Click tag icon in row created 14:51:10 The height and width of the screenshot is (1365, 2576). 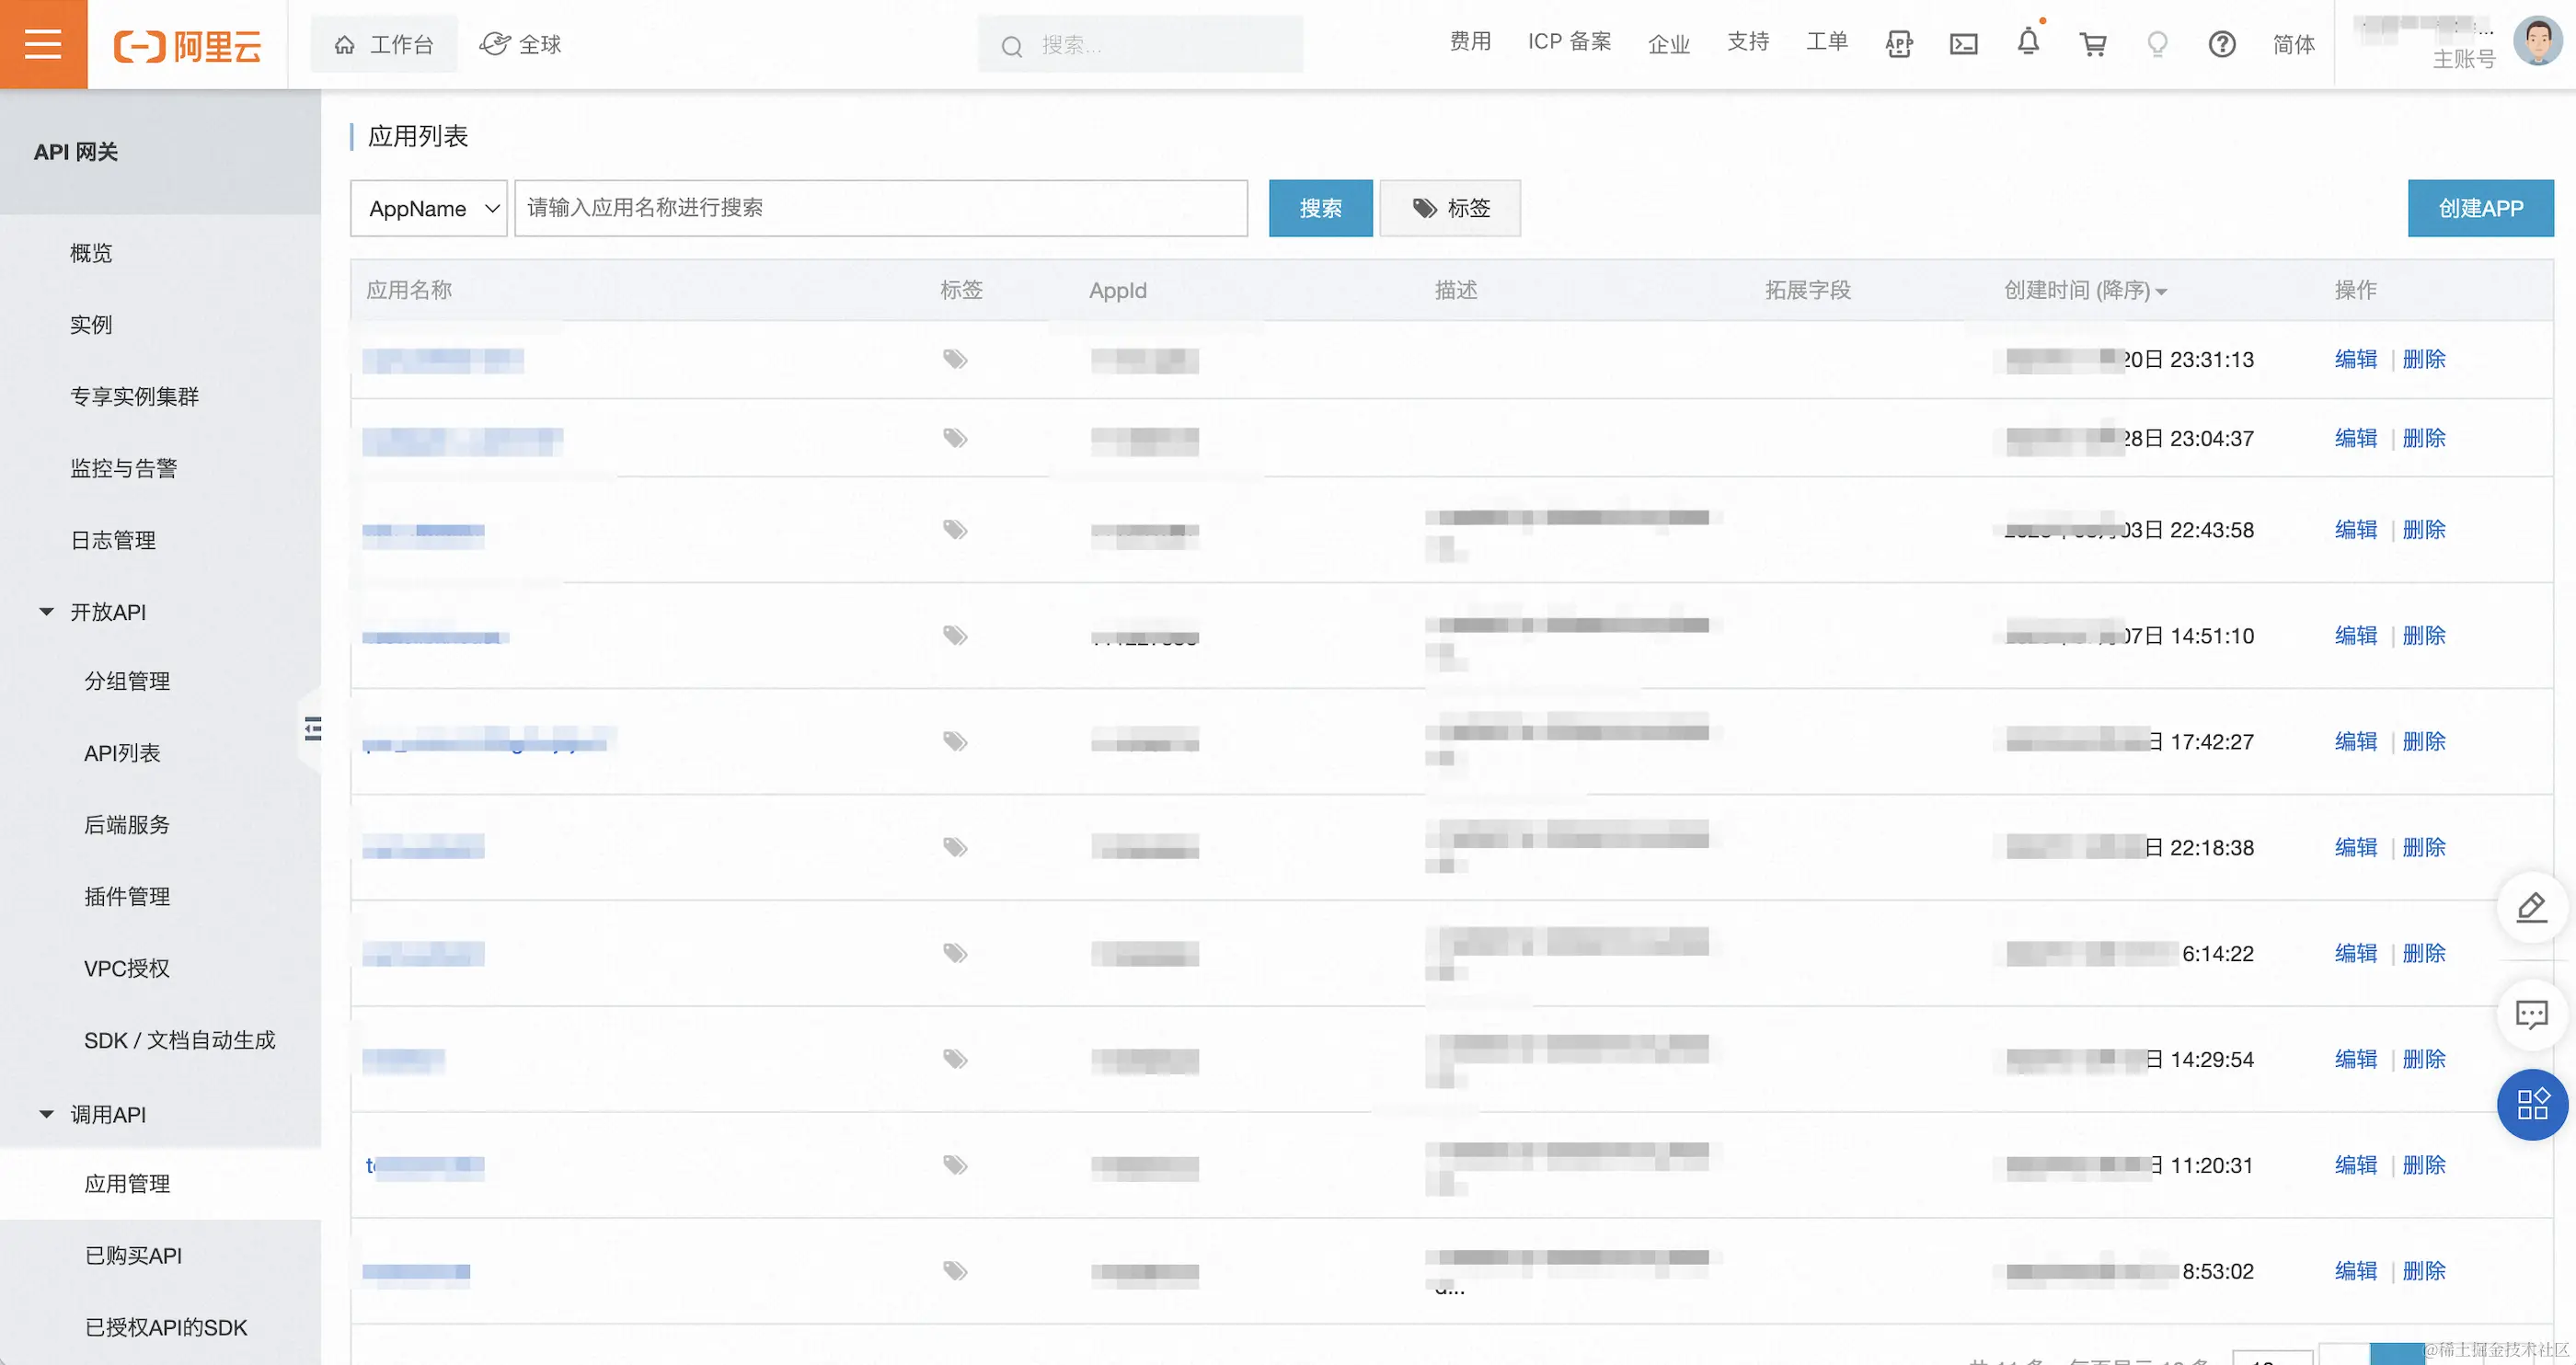click(x=955, y=635)
